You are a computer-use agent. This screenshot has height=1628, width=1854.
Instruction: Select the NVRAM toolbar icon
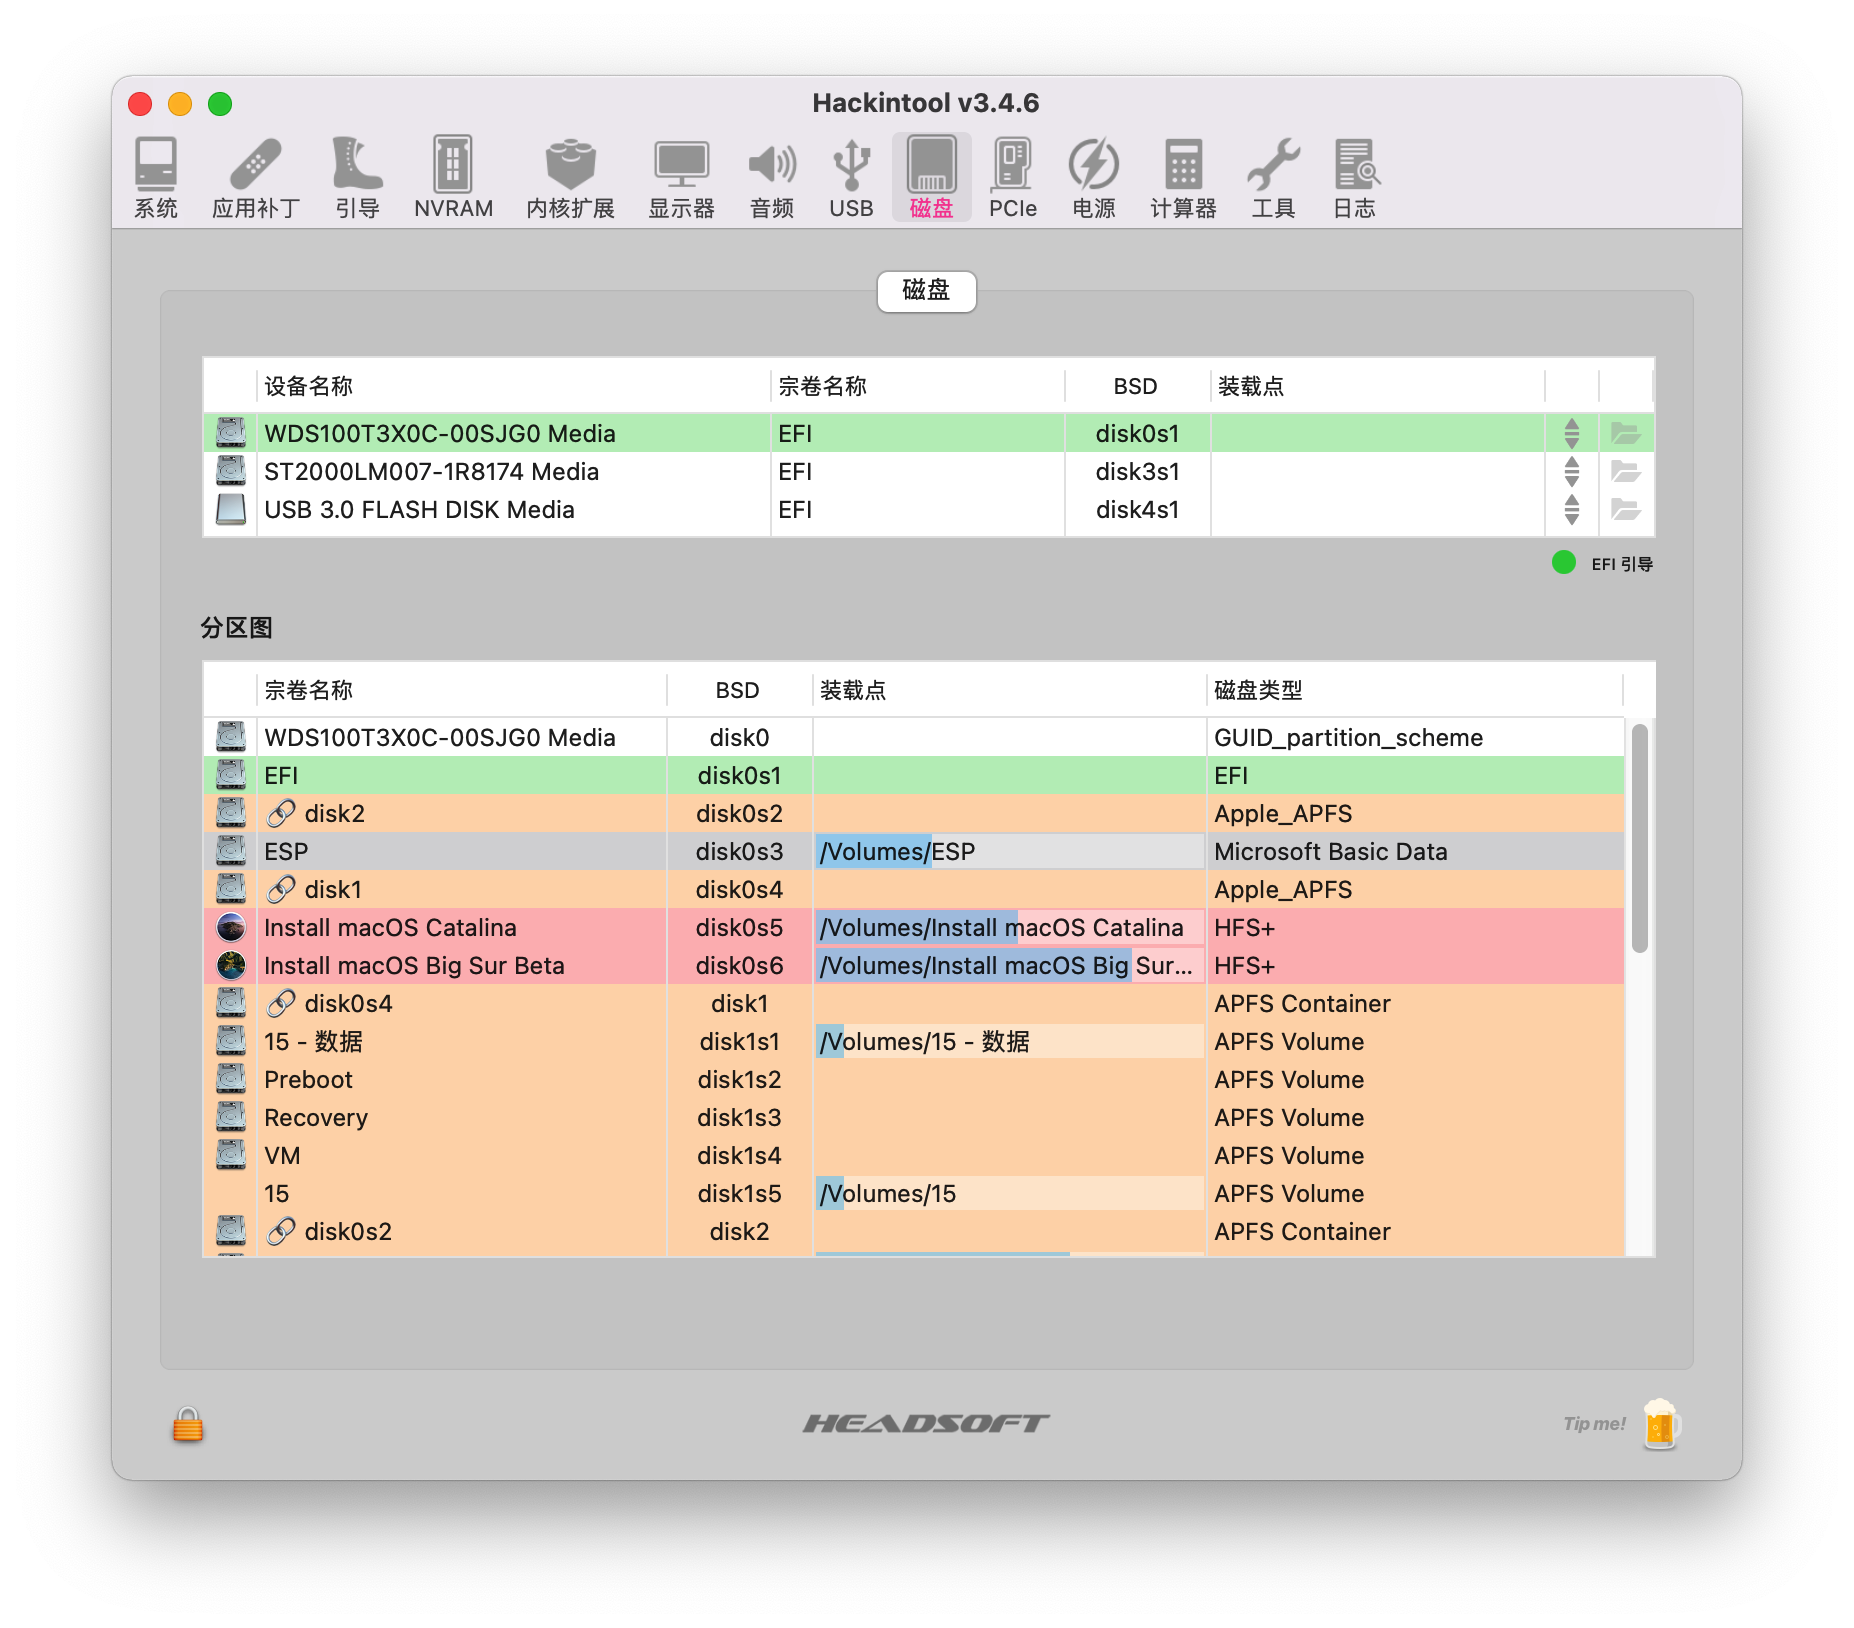(453, 178)
